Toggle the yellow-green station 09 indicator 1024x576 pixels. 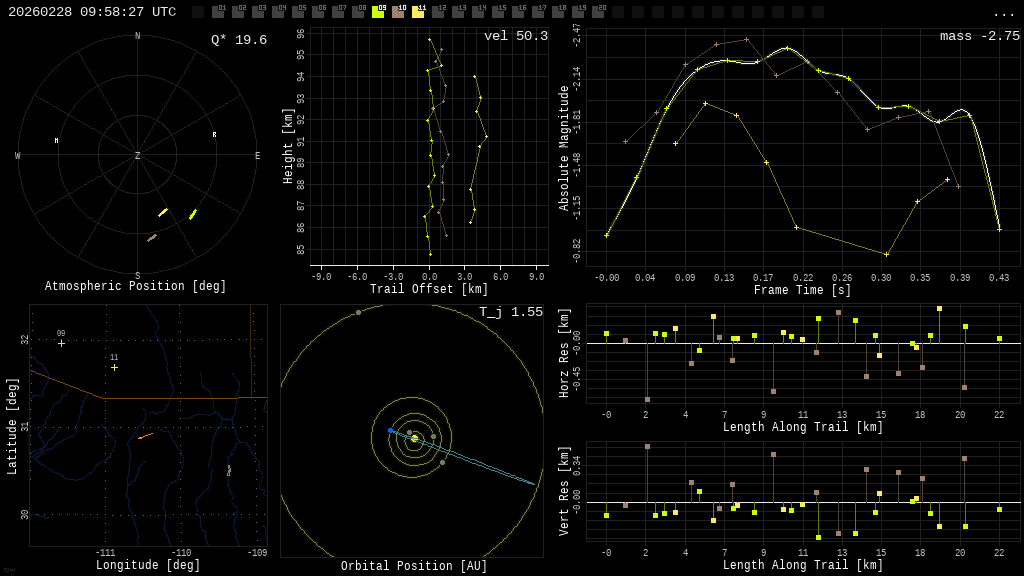[x=378, y=12]
